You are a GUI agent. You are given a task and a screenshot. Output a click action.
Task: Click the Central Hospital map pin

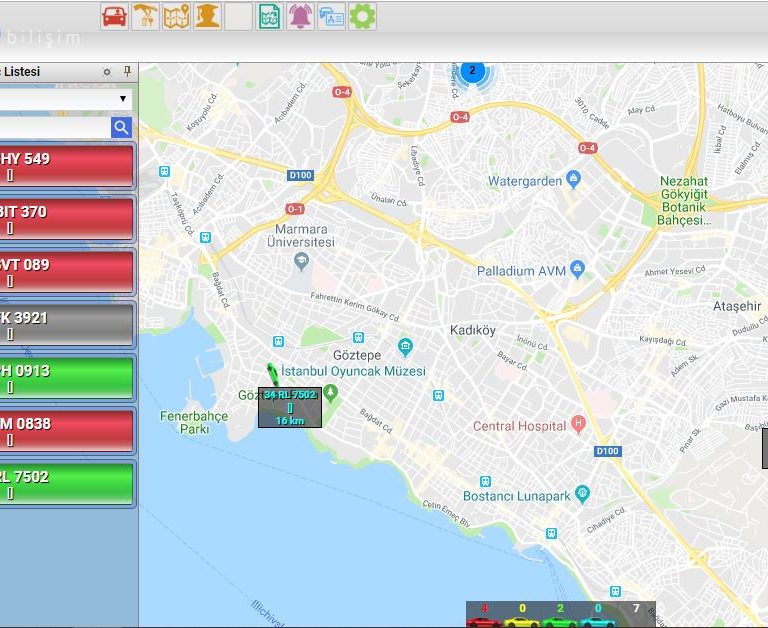tap(578, 424)
